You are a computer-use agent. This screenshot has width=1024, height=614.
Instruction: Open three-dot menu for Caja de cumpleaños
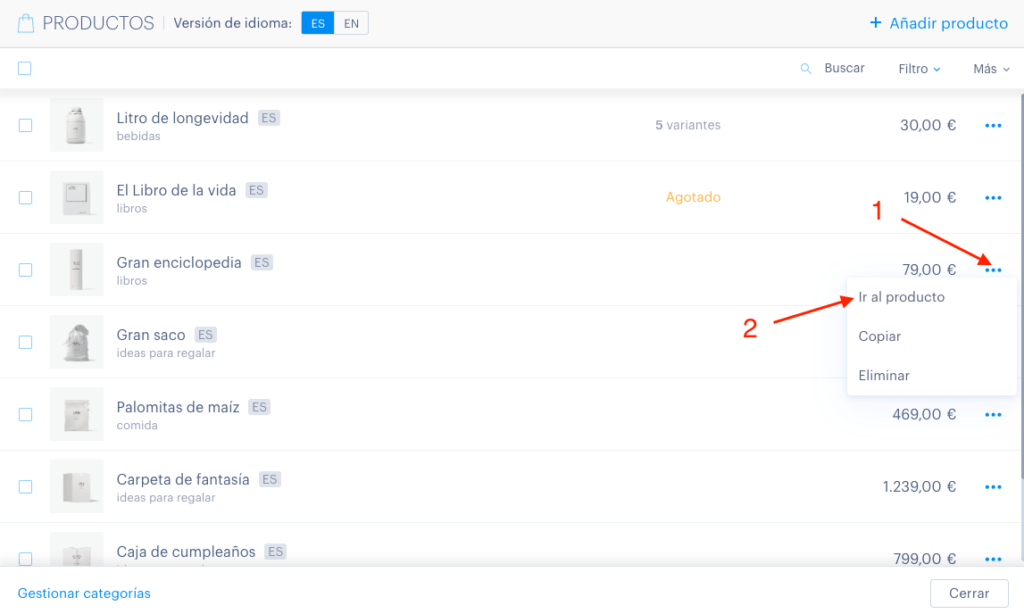coord(993,559)
